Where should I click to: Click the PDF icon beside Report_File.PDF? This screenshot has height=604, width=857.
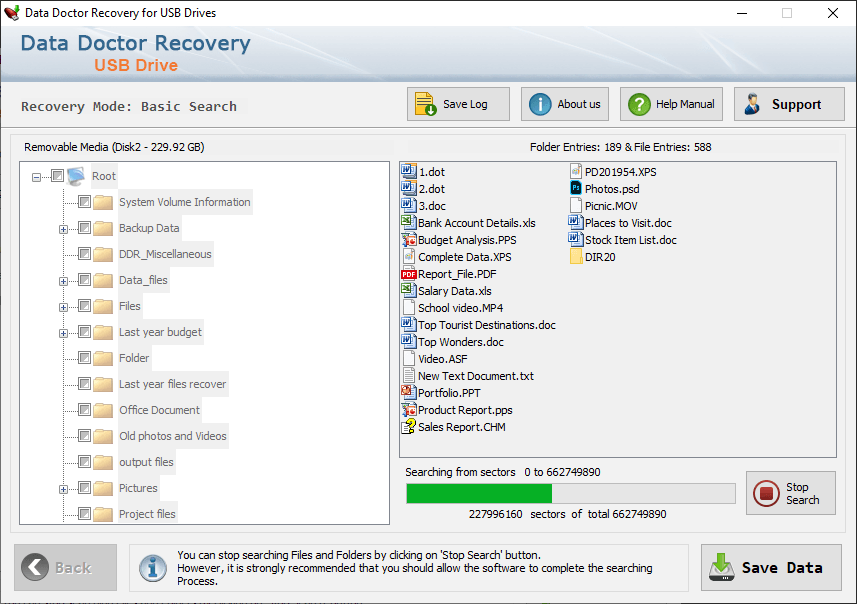tap(409, 274)
